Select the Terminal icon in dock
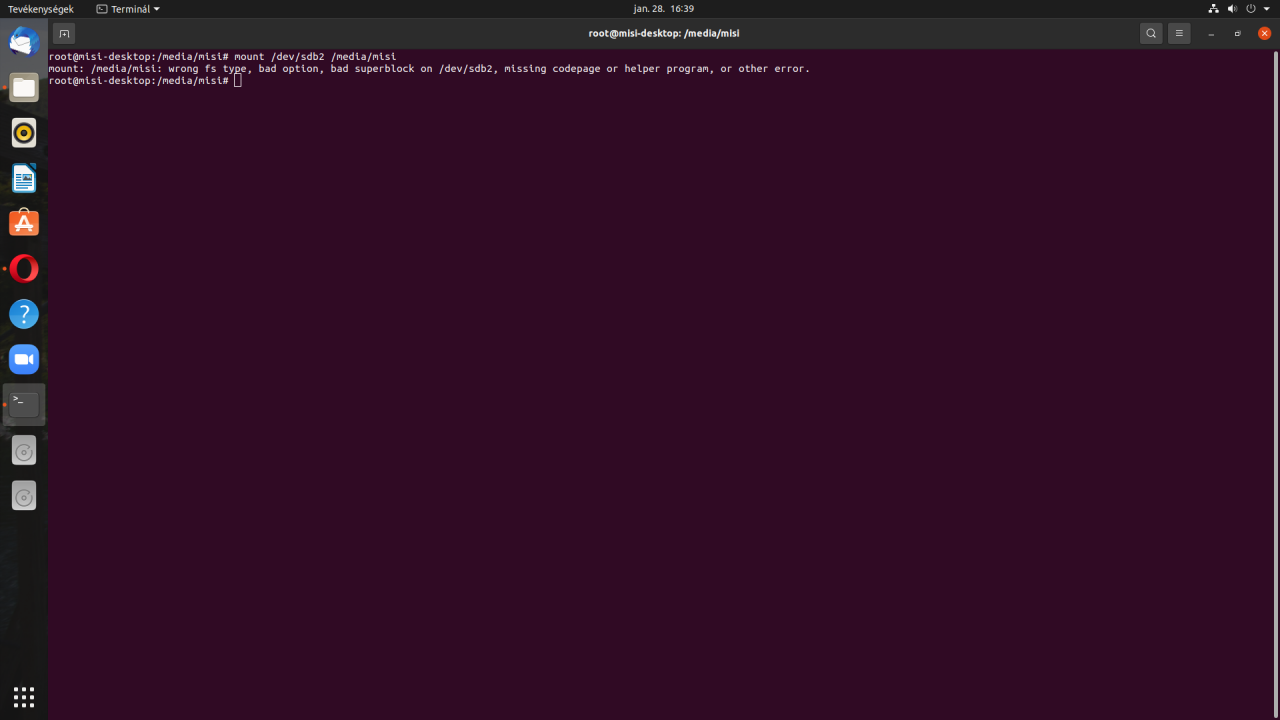The width and height of the screenshot is (1280, 720). pos(24,404)
